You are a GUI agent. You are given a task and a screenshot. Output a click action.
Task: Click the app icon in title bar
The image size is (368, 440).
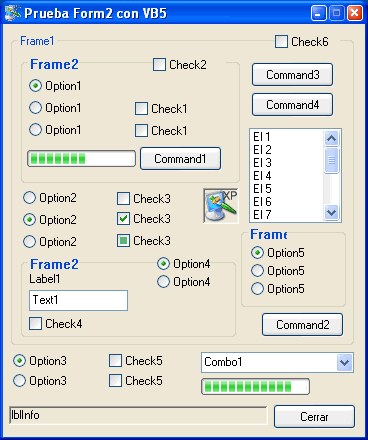[x=13, y=13]
